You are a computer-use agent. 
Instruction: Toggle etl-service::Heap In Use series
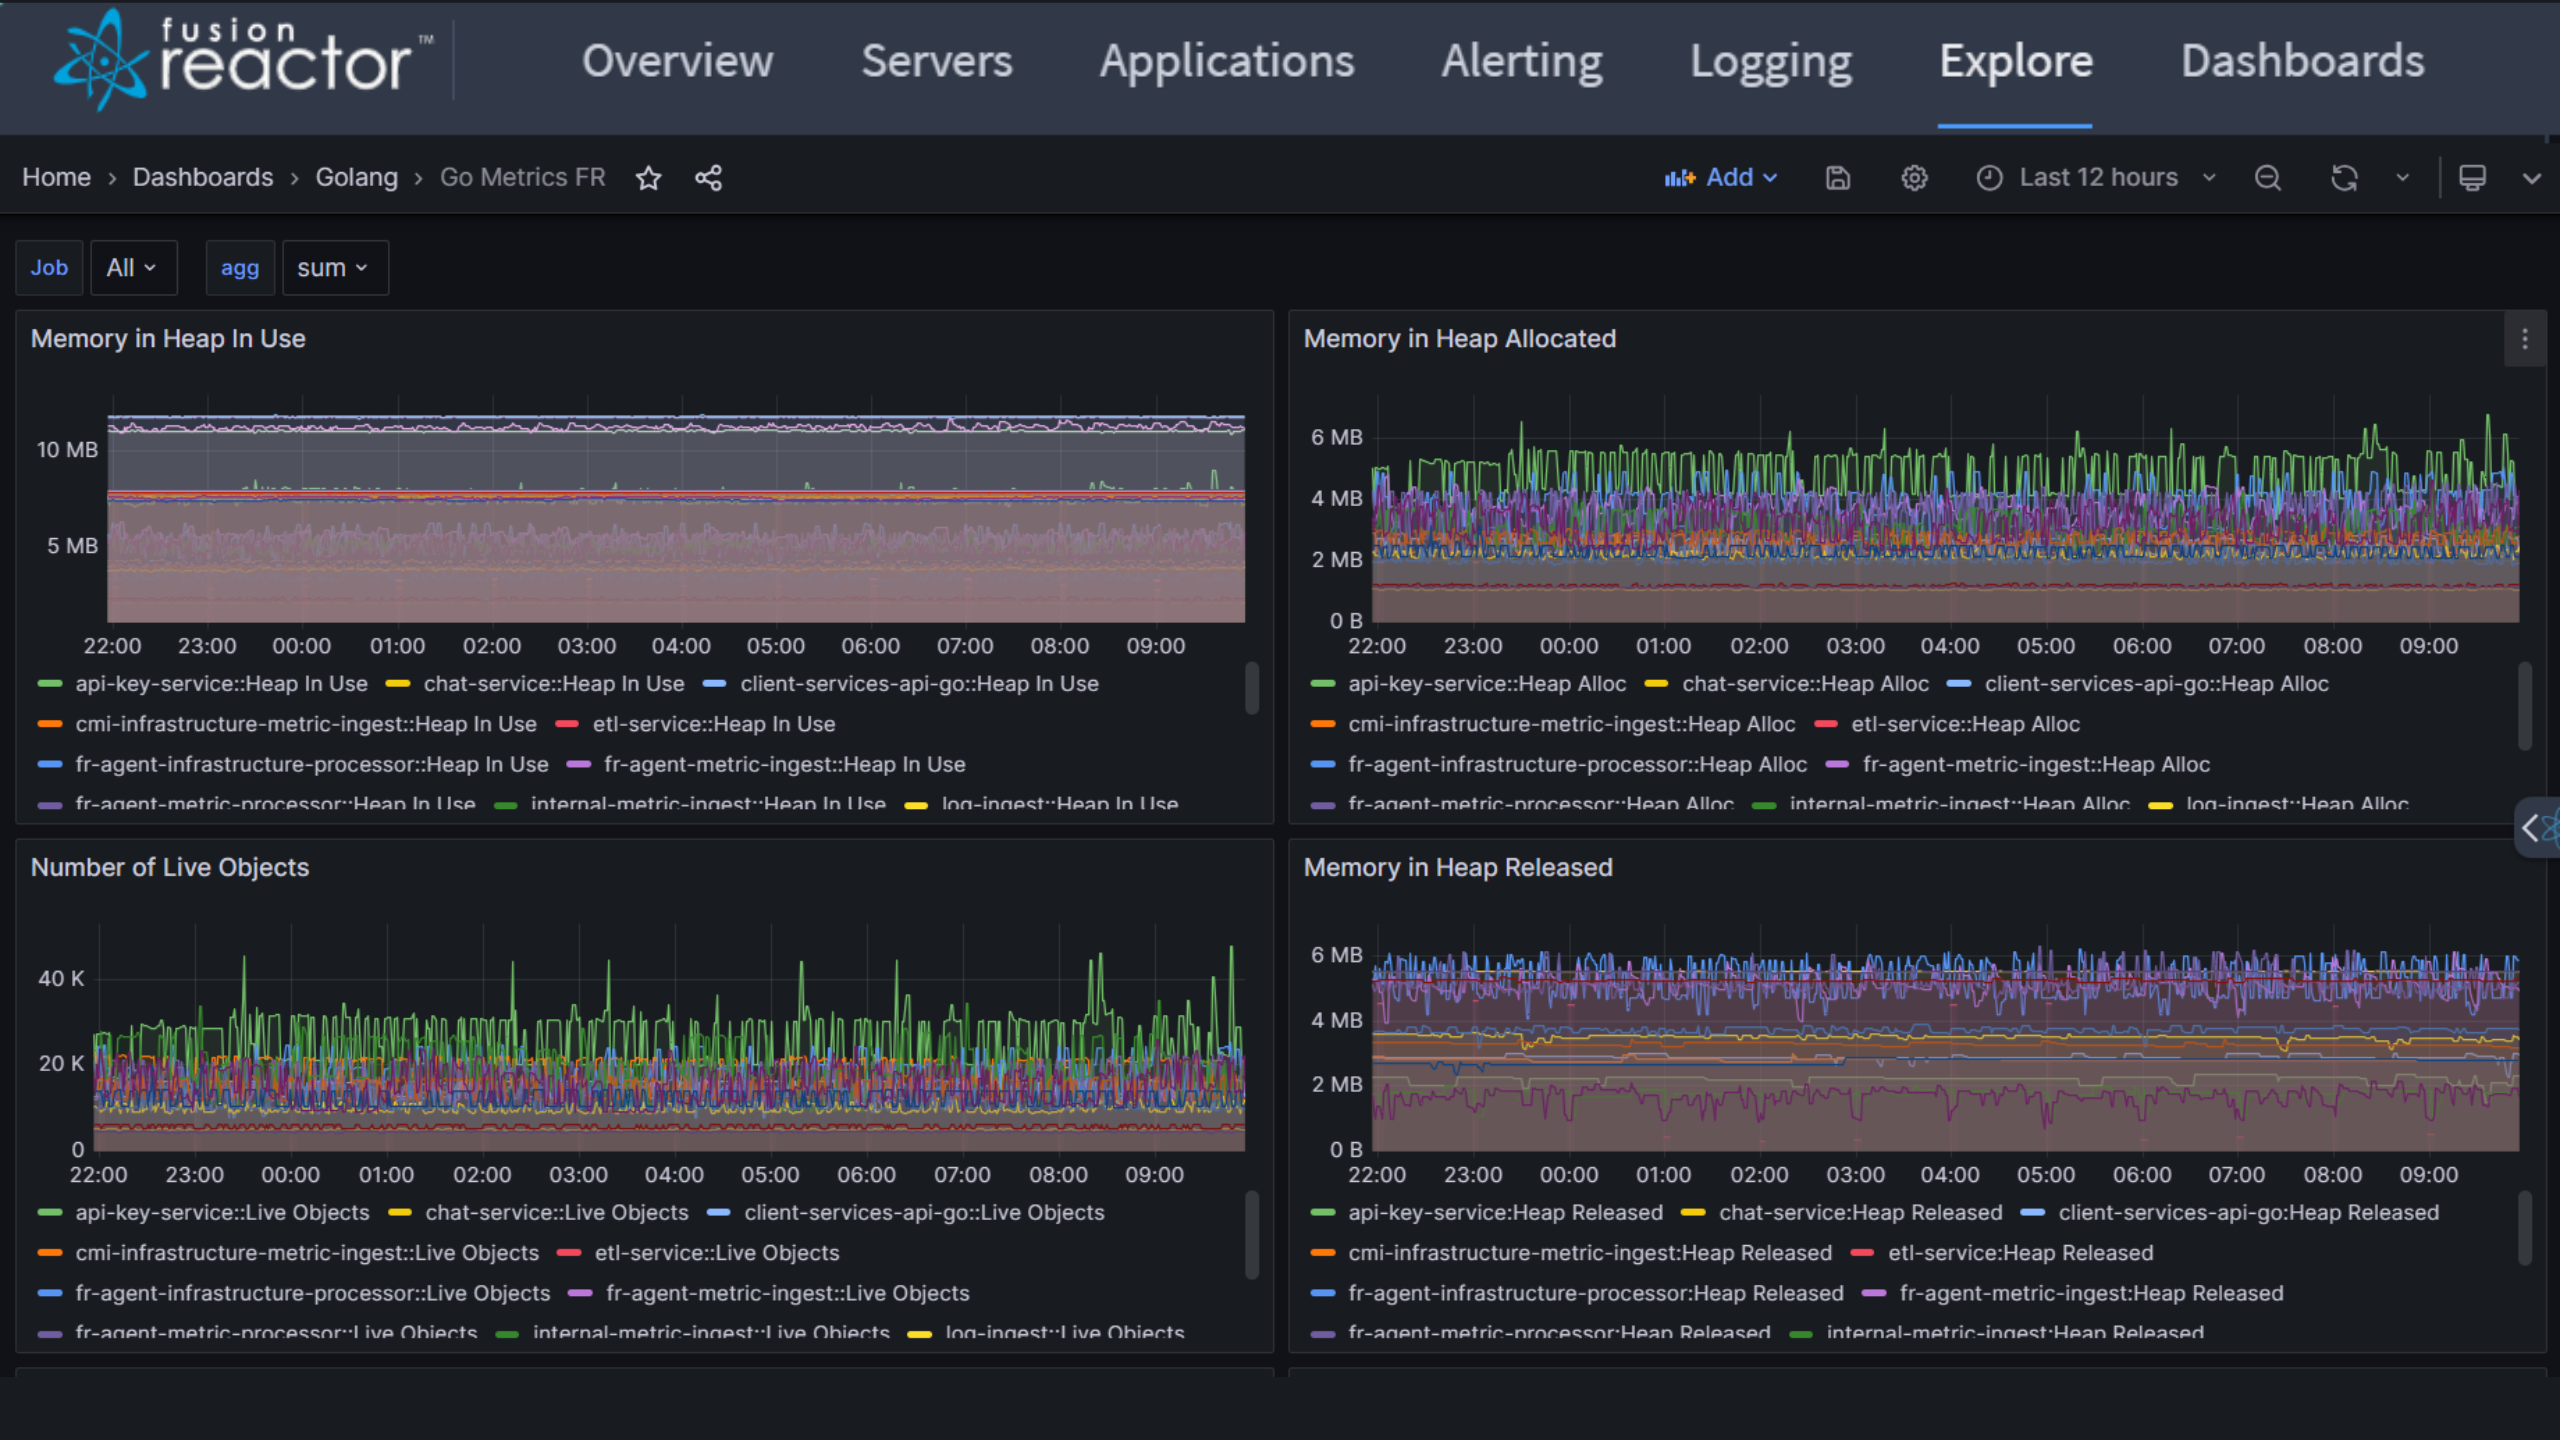[x=714, y=724]
